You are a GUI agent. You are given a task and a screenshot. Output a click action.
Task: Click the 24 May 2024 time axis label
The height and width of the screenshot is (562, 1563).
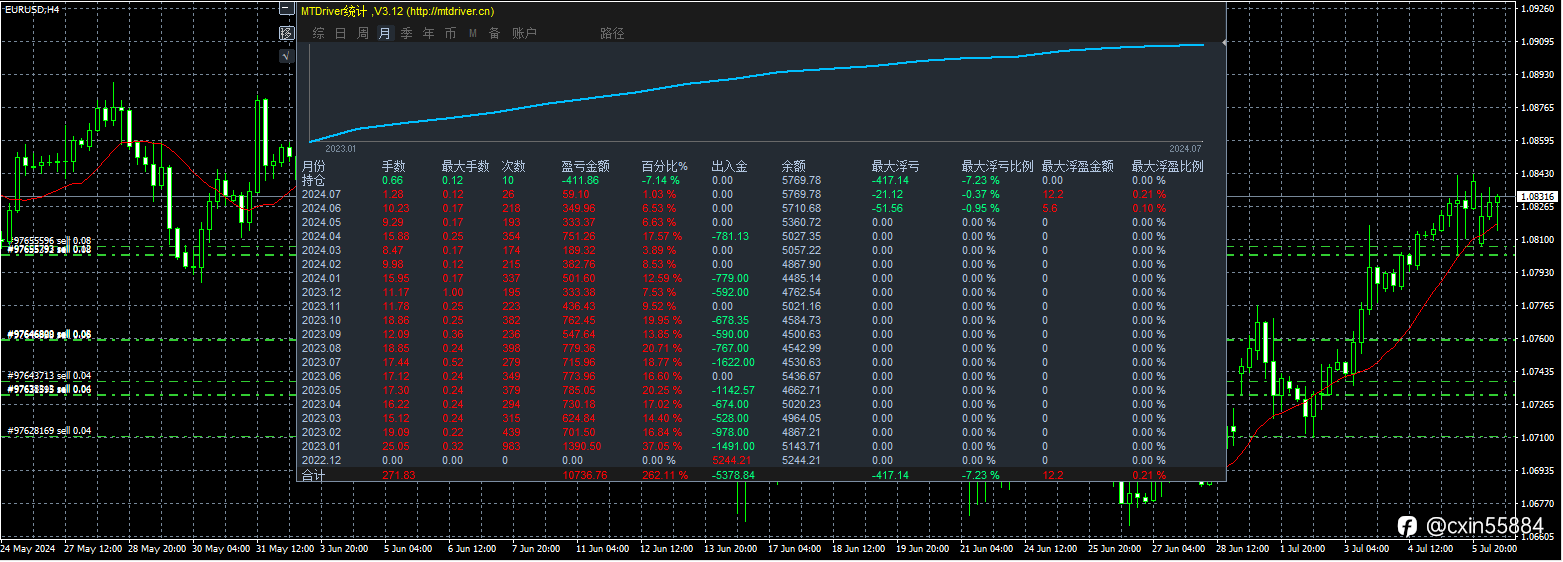coord(27,549)
